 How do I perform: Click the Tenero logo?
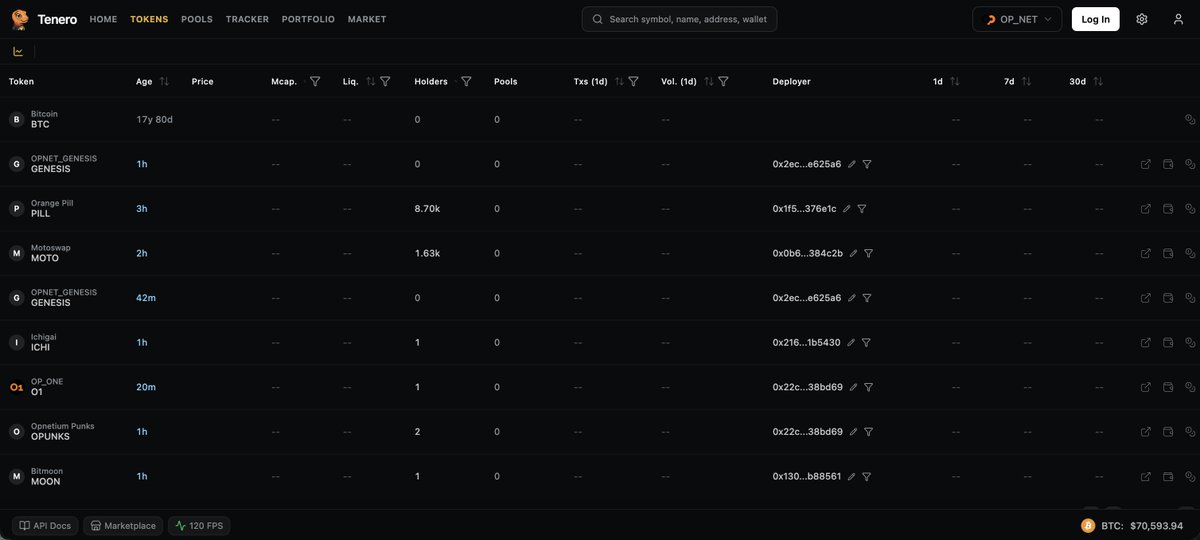click(x=44, y=19)
